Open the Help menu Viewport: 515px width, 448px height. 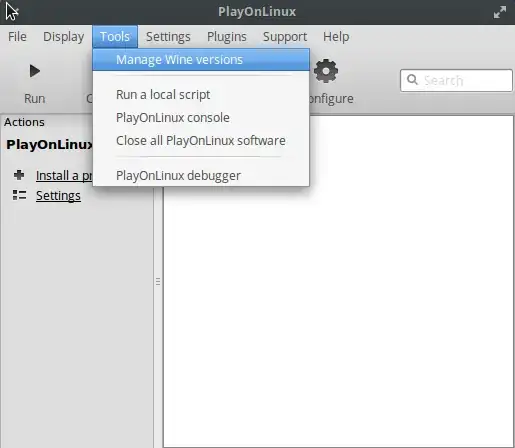click(x=336, y=37)
